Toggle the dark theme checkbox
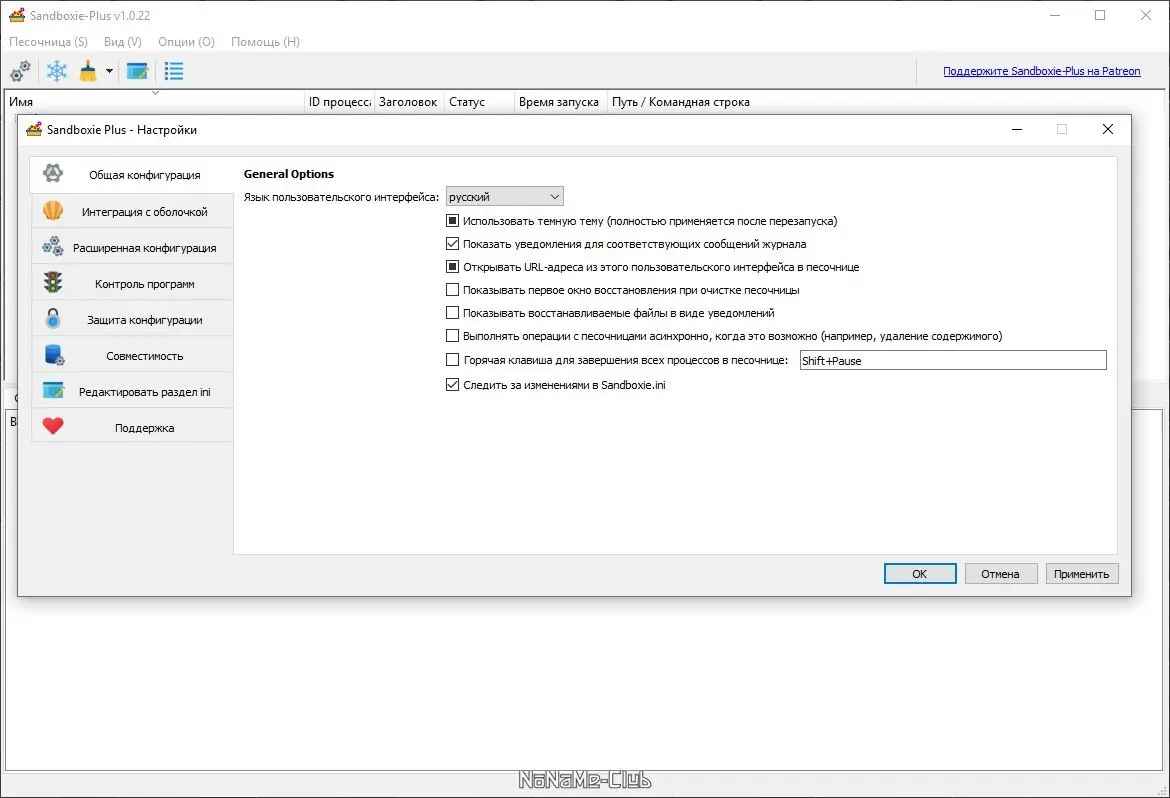This screenshot has height=798, width=1170. pos(452,220)
